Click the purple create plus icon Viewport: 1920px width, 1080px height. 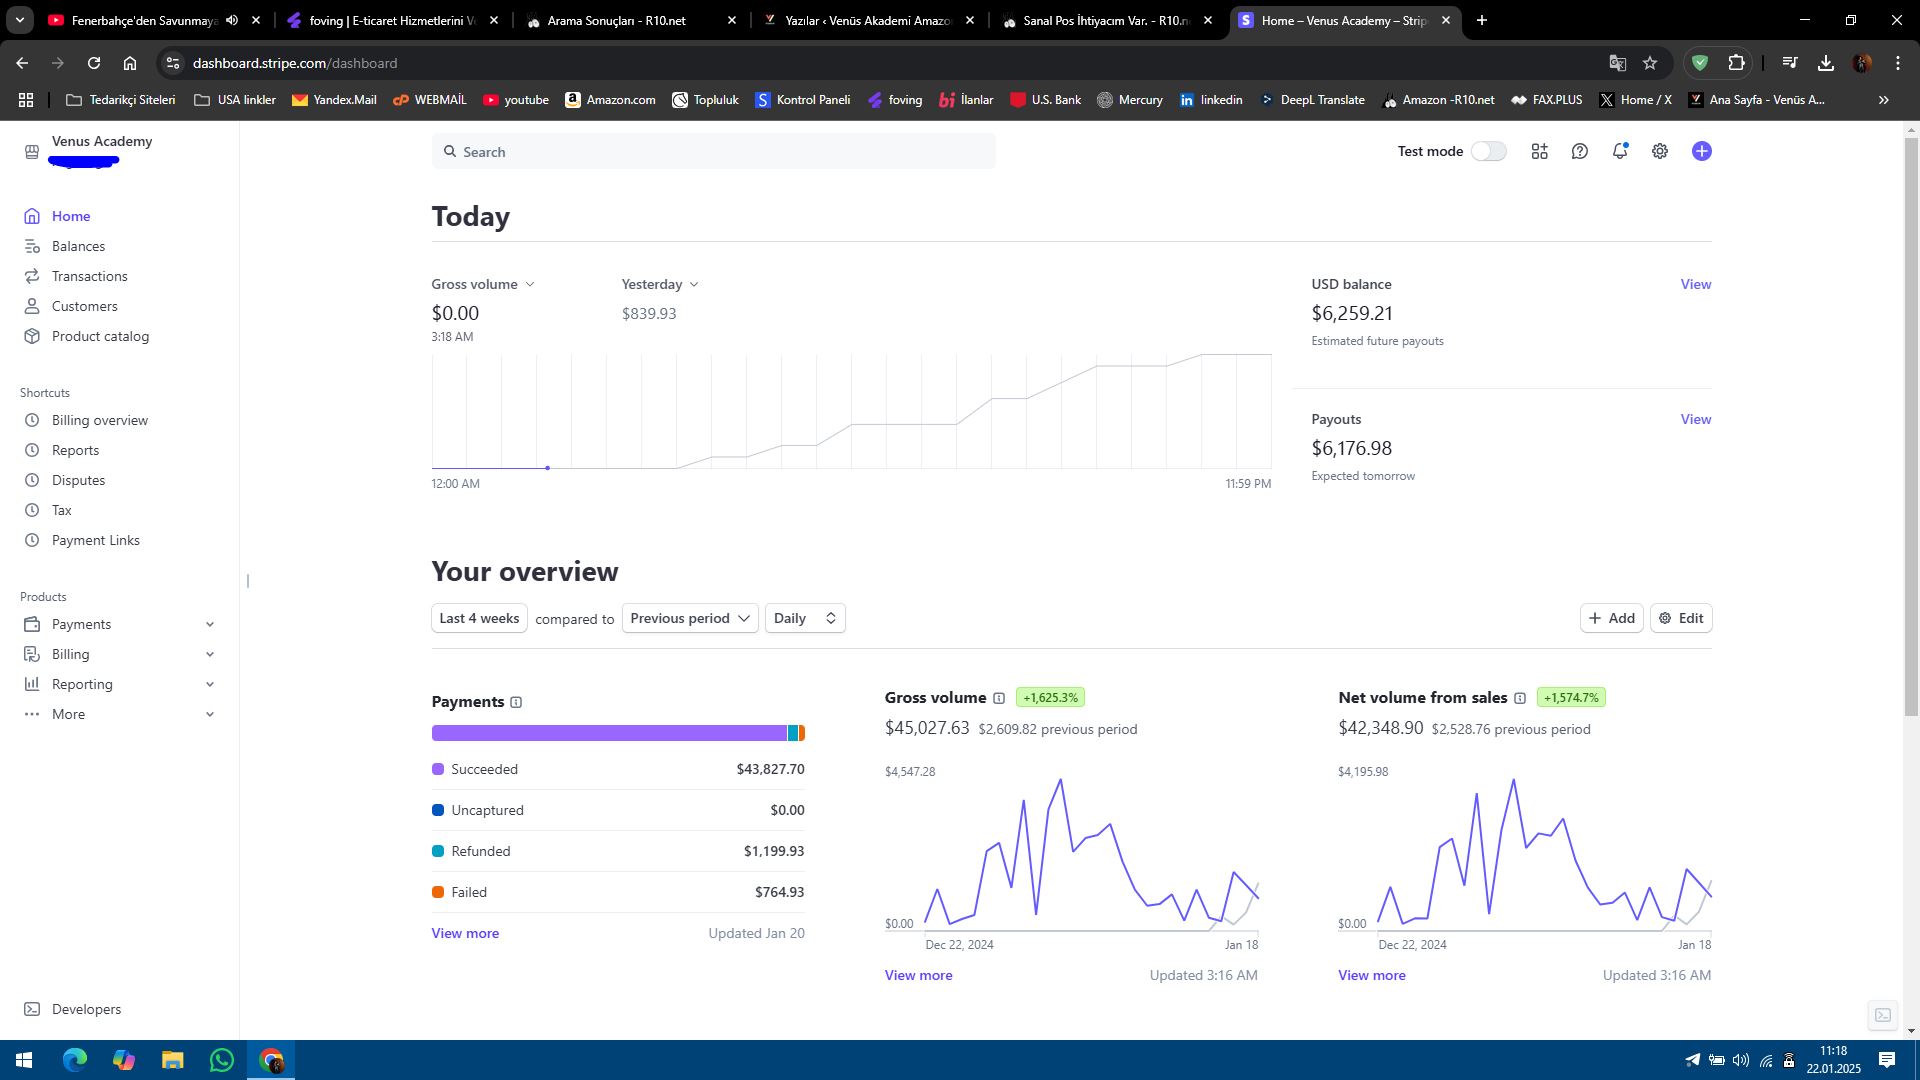[x=1701, y=151]
